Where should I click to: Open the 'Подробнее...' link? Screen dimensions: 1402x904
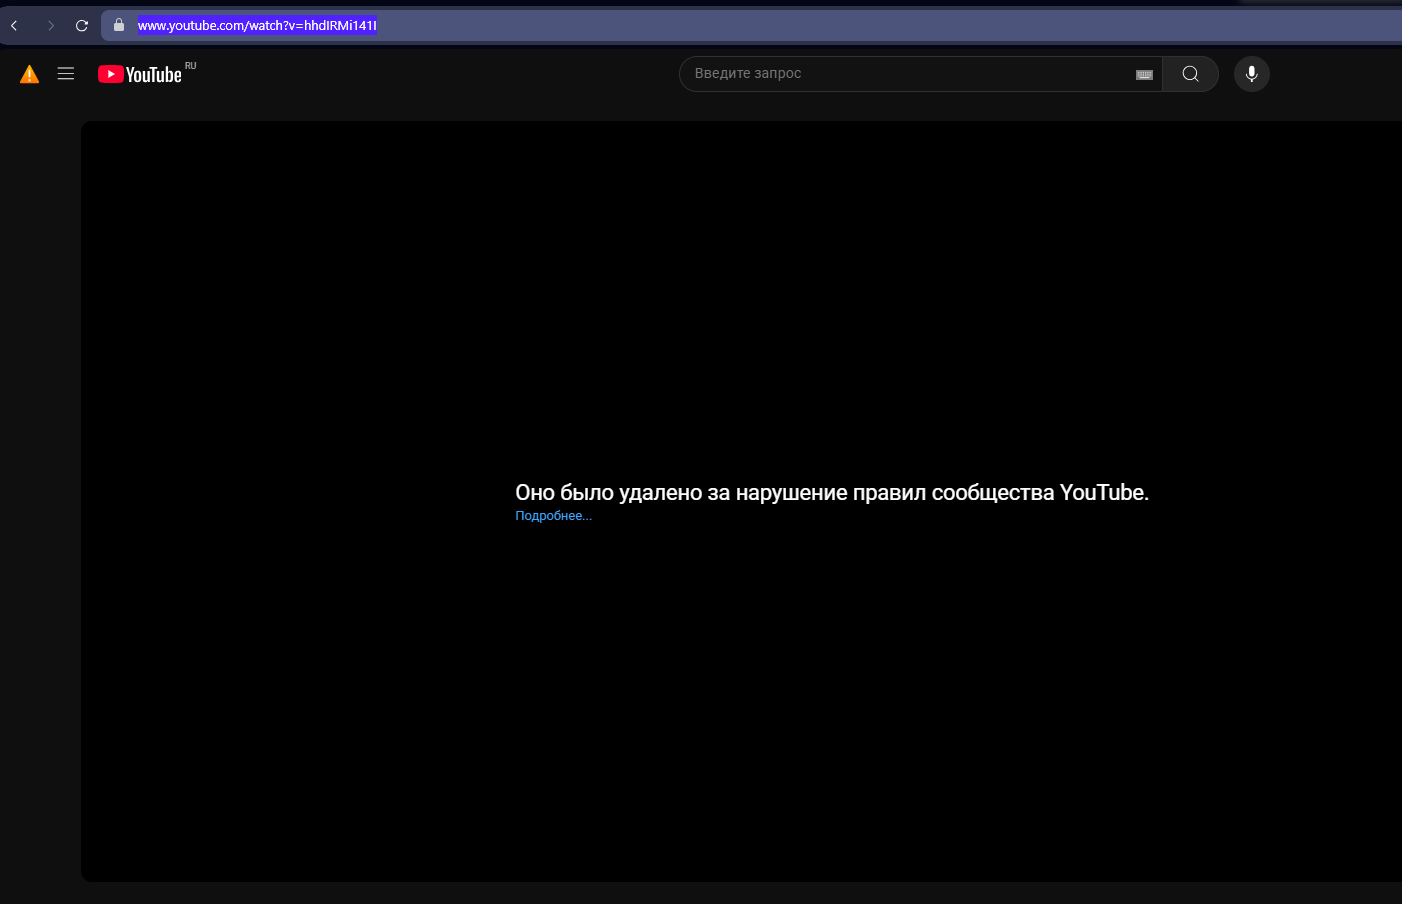(x=553, y=516)
